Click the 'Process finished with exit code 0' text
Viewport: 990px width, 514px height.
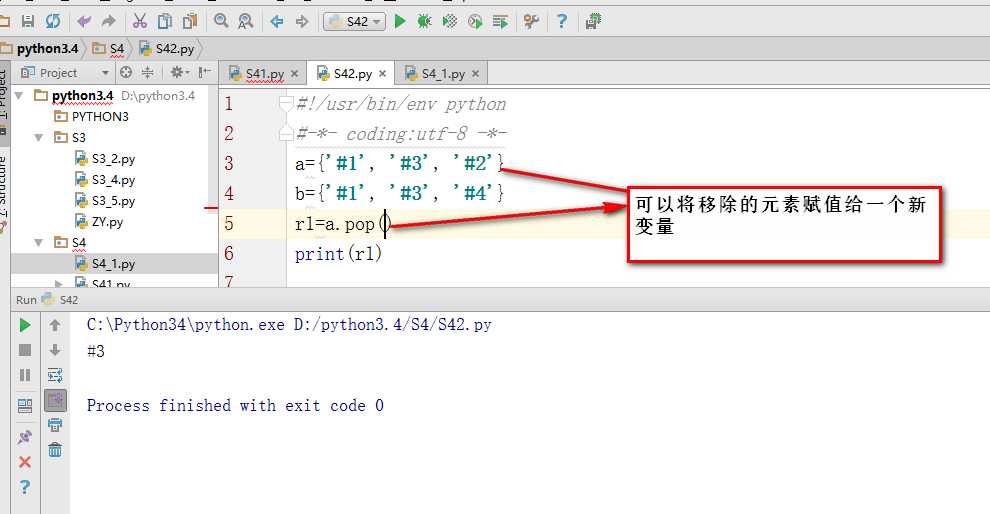(x=235, y=405)
